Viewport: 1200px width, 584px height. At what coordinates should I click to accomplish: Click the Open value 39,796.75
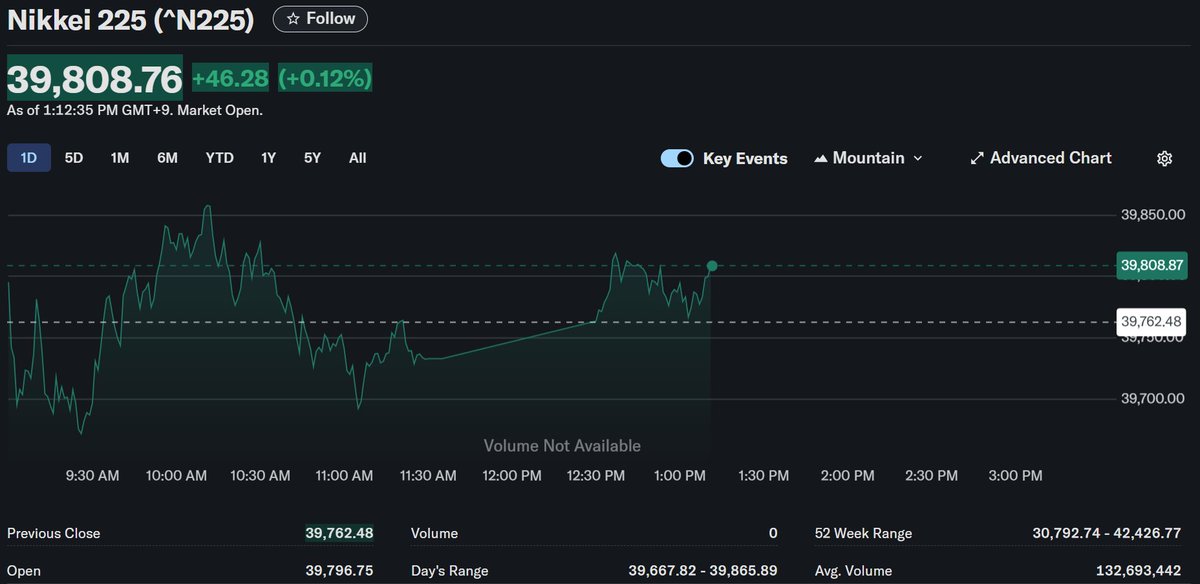click(x=339, y=571)
